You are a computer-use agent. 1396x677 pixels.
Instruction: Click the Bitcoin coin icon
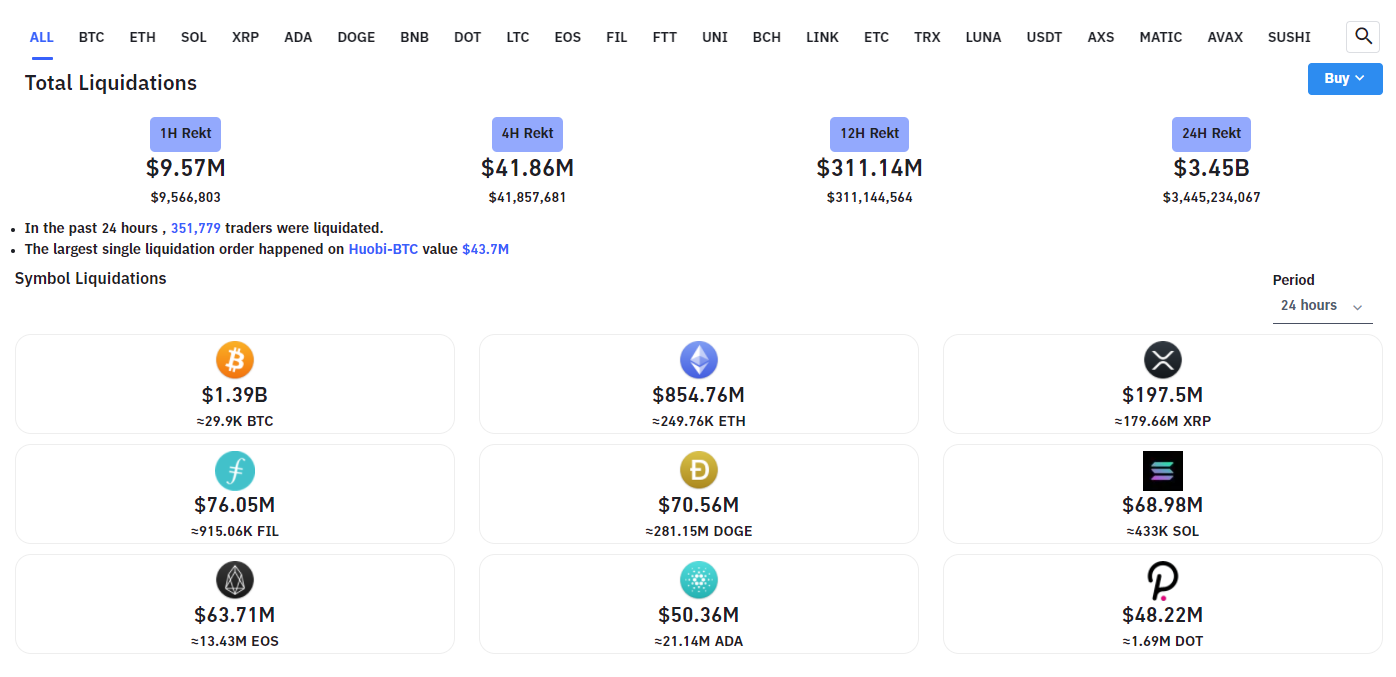click(x=235, y=359)
